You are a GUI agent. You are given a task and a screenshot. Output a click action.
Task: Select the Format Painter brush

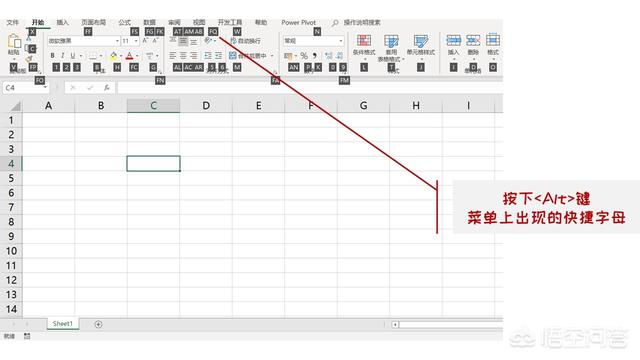29,59
